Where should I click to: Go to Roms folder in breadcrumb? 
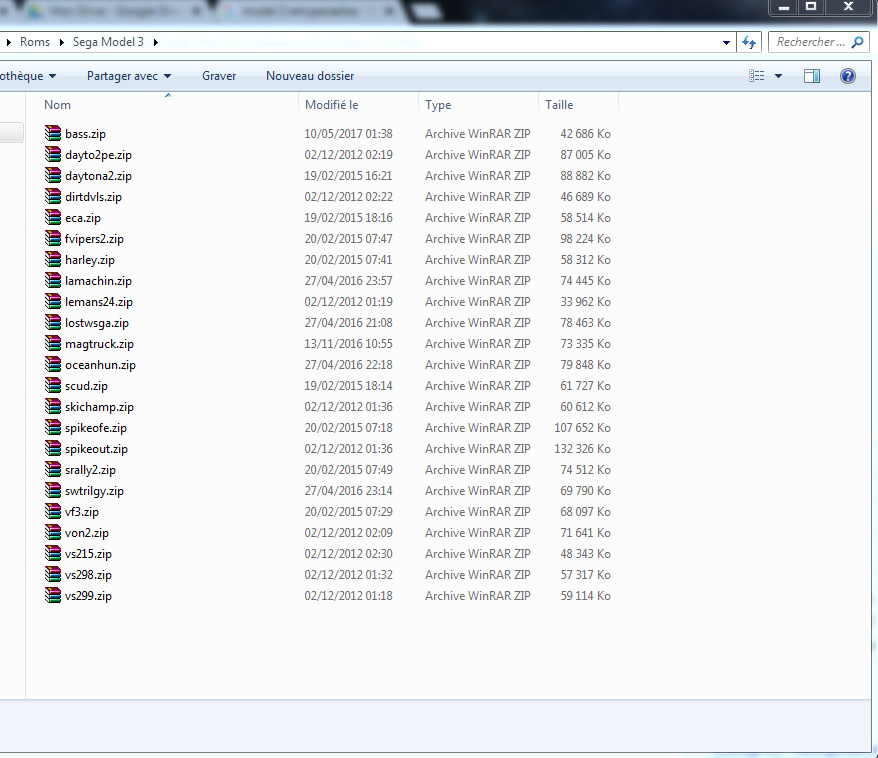click(35, 42)
